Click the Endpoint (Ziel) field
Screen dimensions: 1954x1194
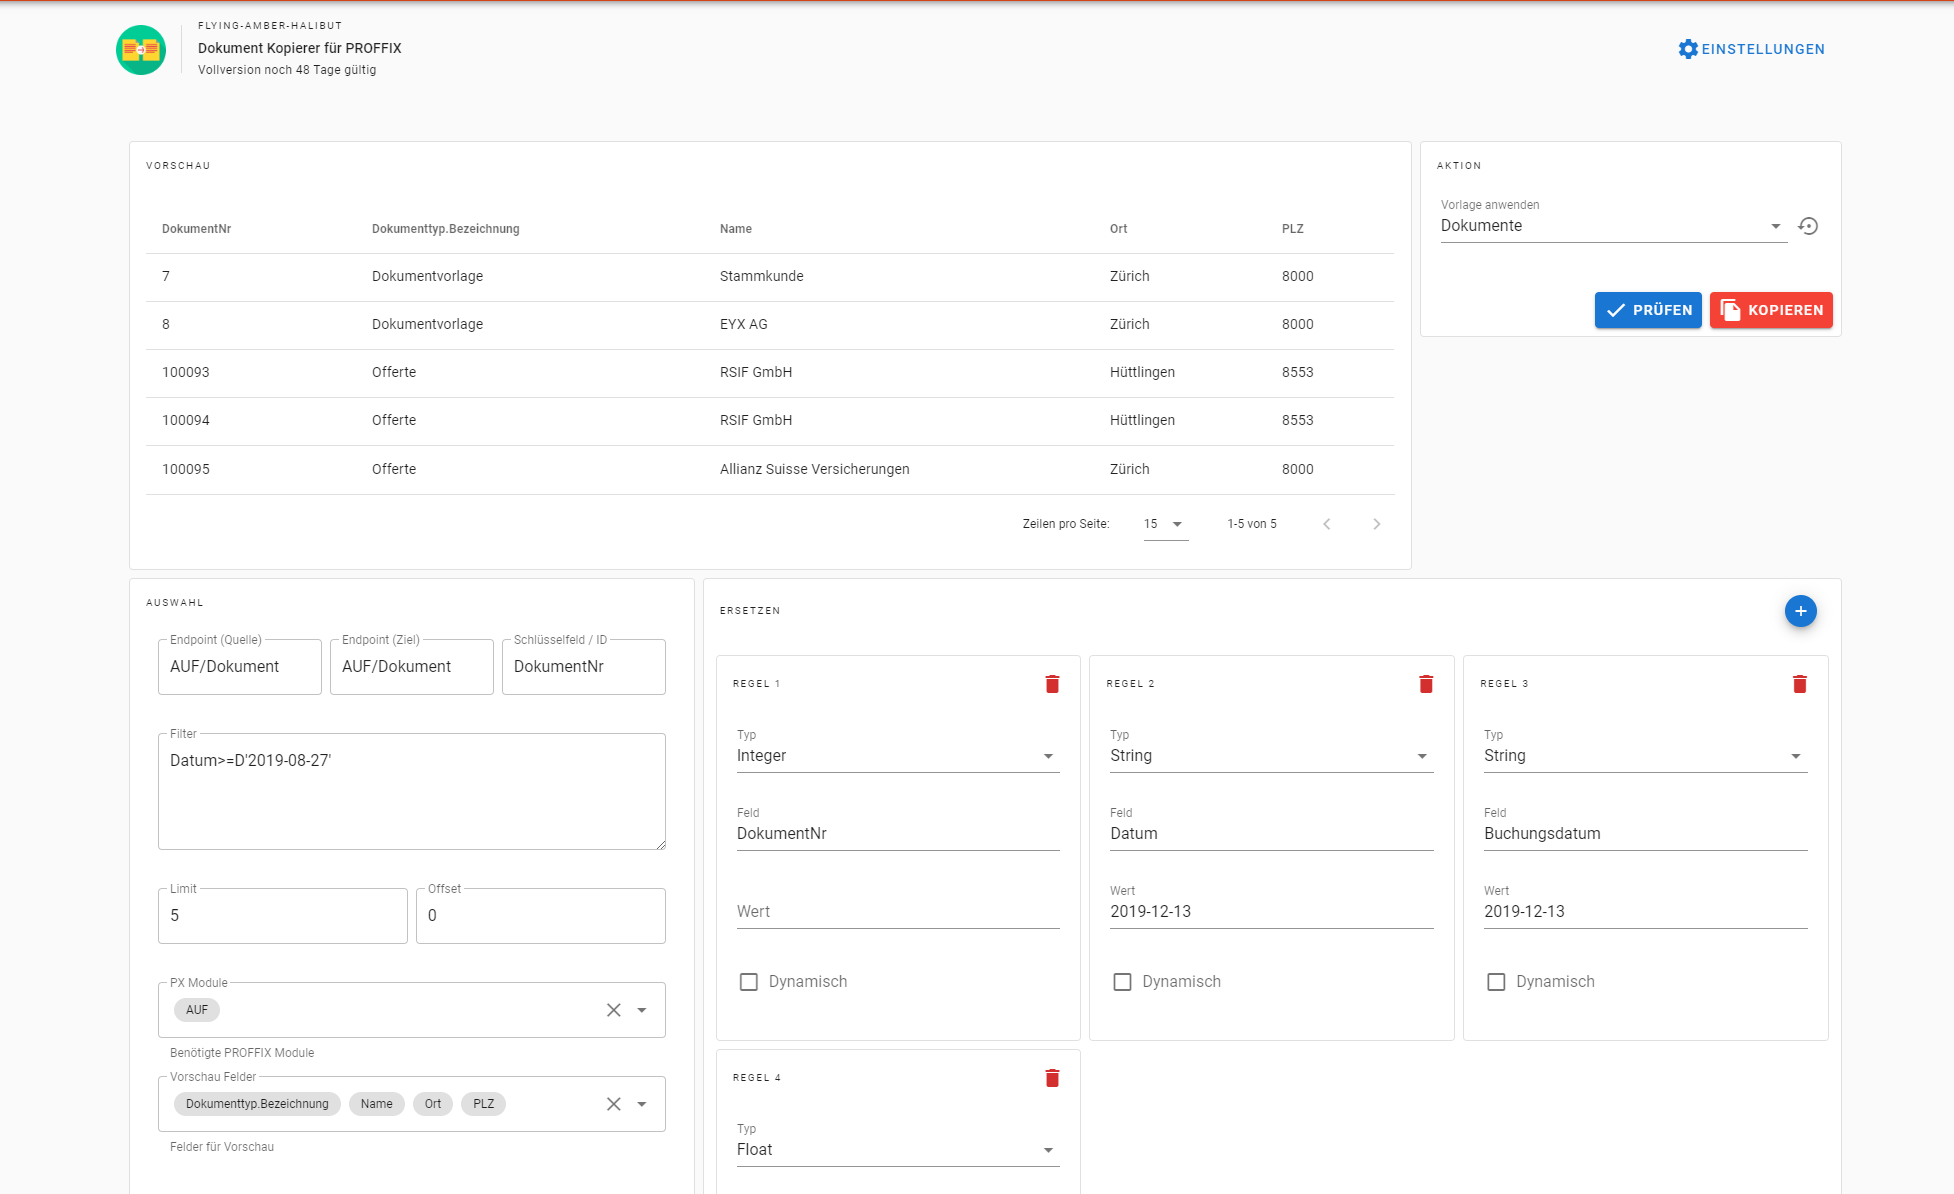(x=412, y=667)
